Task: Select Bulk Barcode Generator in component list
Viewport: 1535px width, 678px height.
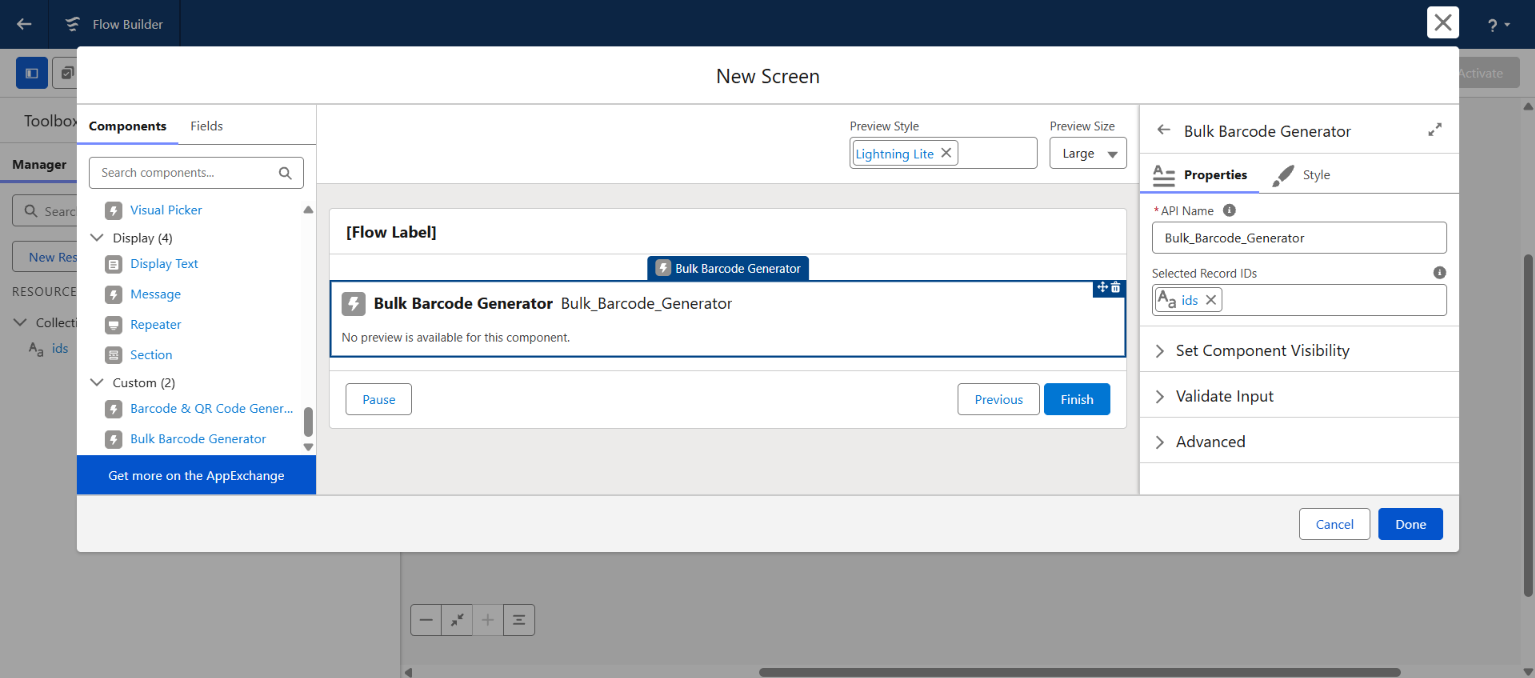Action: tap(198, 439)
